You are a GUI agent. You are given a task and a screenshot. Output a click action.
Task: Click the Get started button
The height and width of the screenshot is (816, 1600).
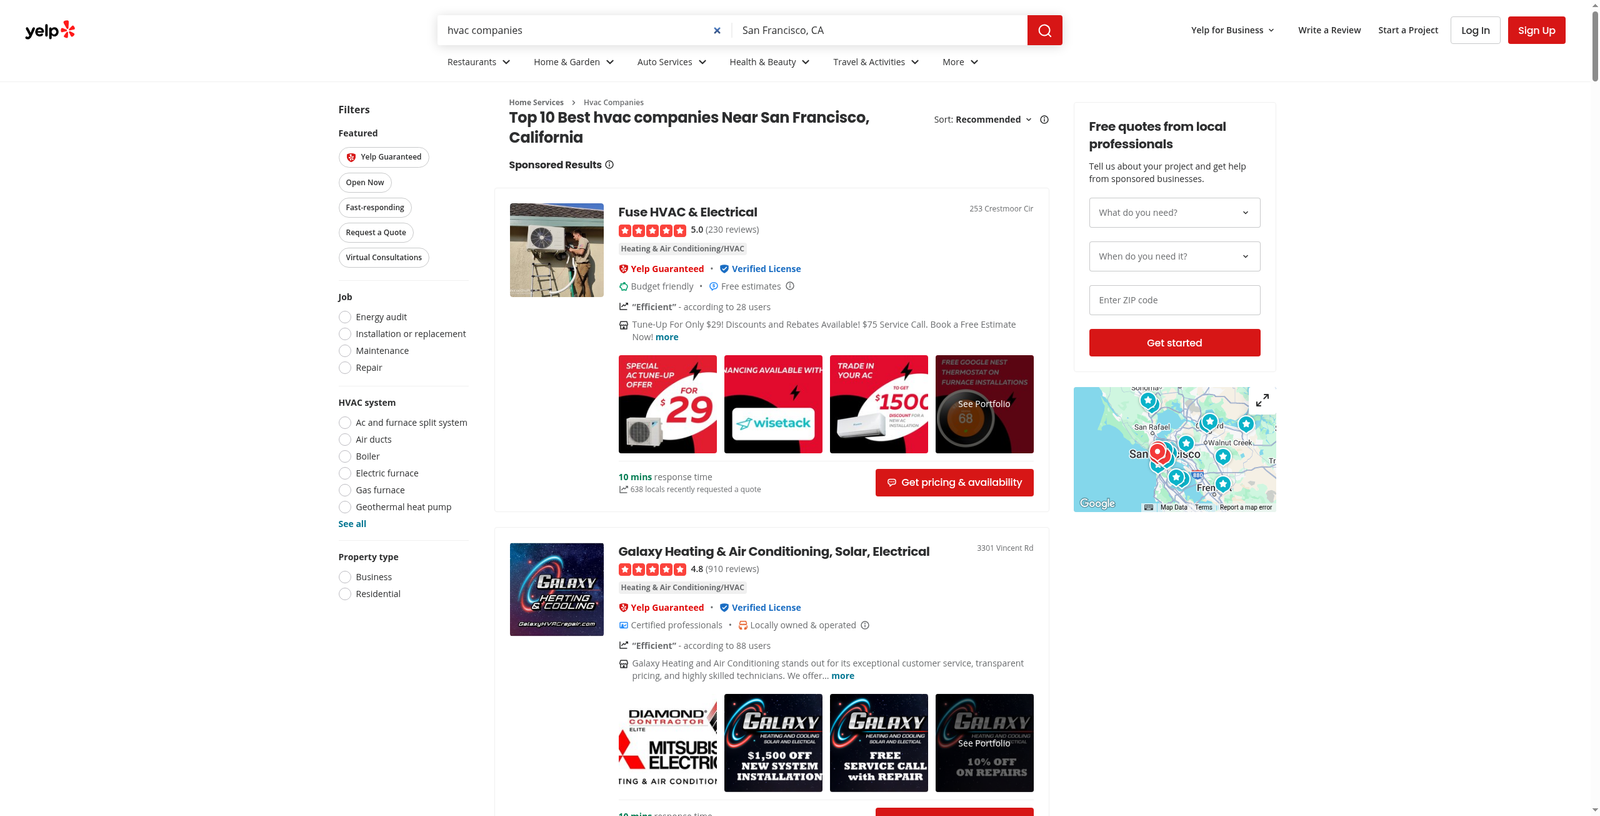coord(1174,343)
